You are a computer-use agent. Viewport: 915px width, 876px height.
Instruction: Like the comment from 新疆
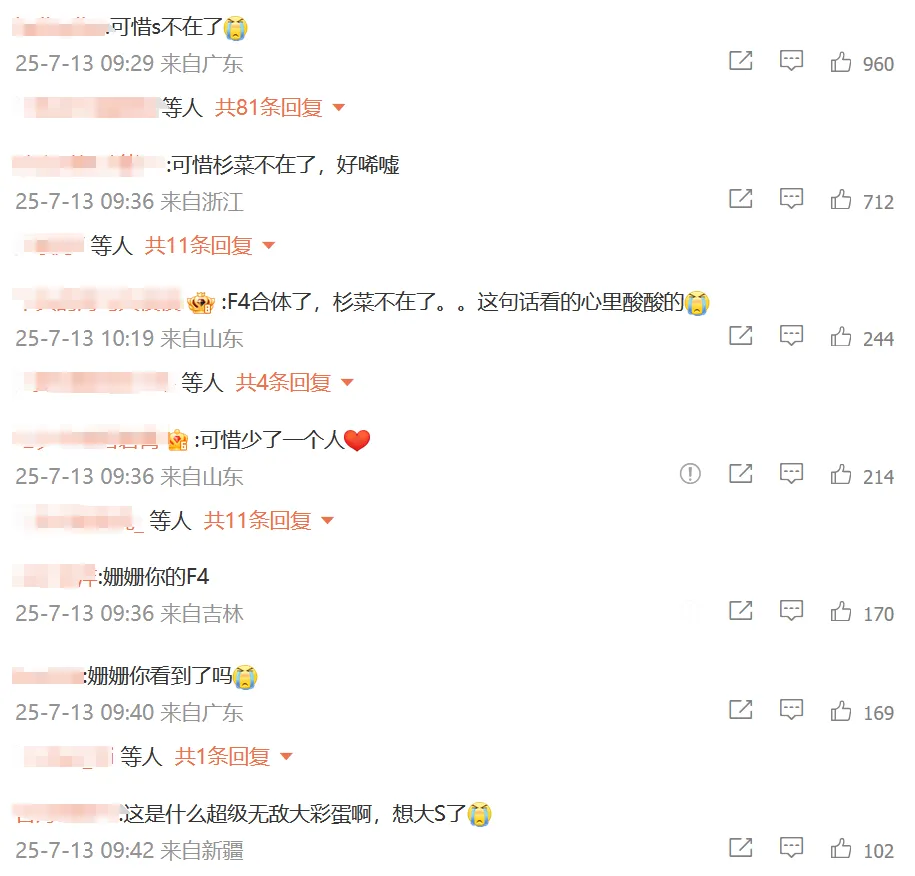(x=840, y=849)
